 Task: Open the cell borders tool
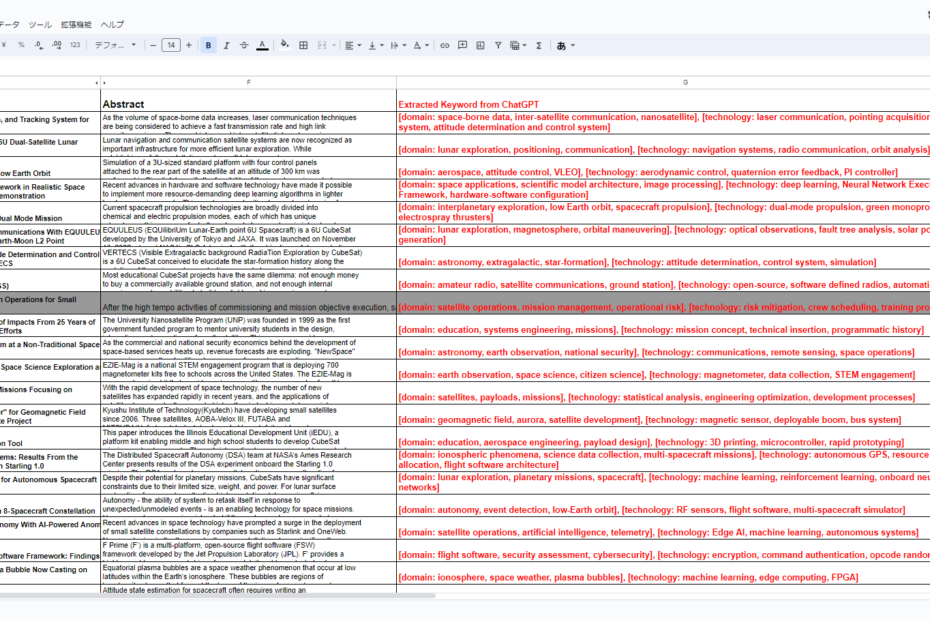click(303, 45)
